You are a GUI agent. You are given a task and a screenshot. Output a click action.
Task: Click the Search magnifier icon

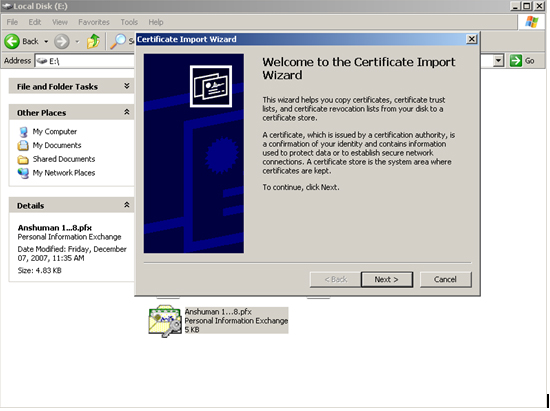pyautogui.click(x=118, y=41)
